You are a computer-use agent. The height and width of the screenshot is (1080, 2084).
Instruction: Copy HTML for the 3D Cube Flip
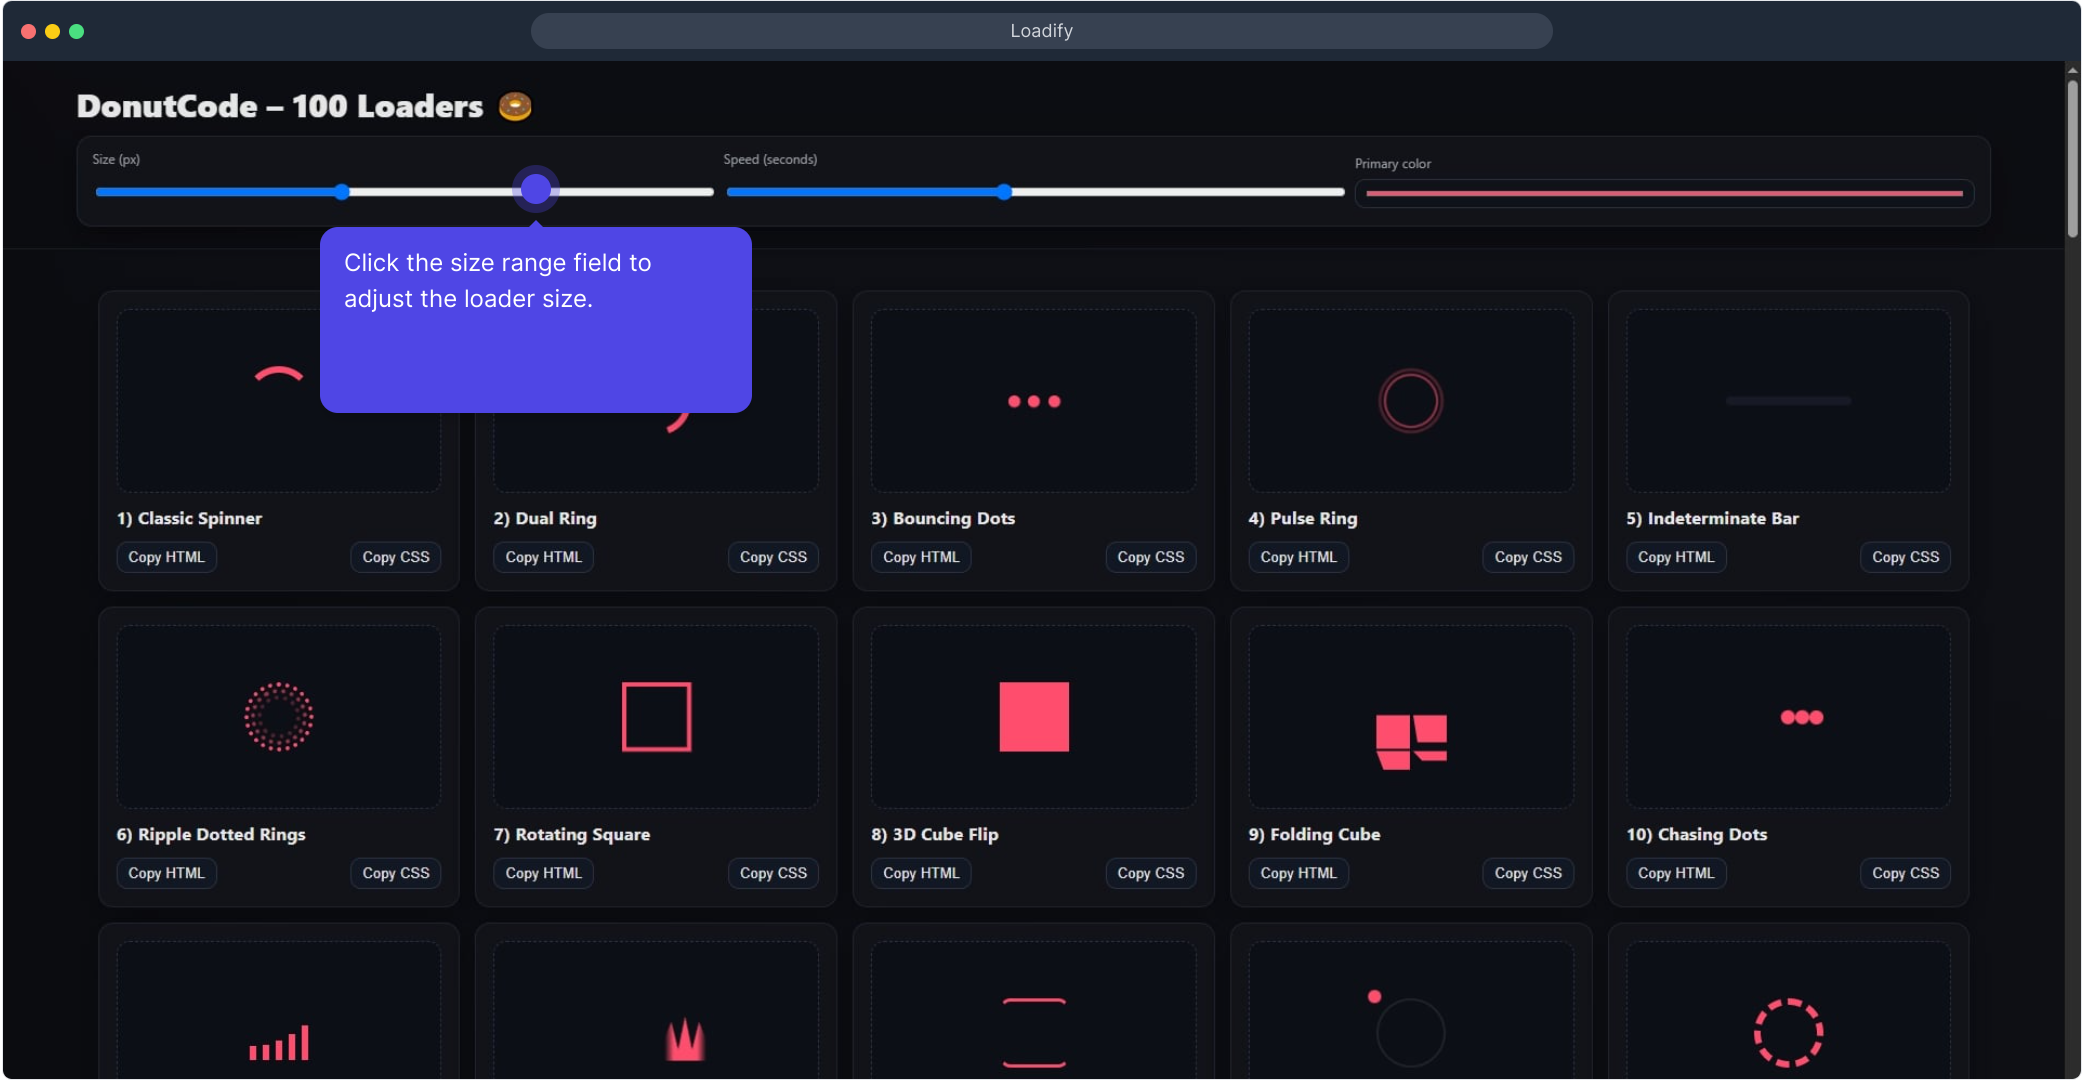(x=921, y=873)
